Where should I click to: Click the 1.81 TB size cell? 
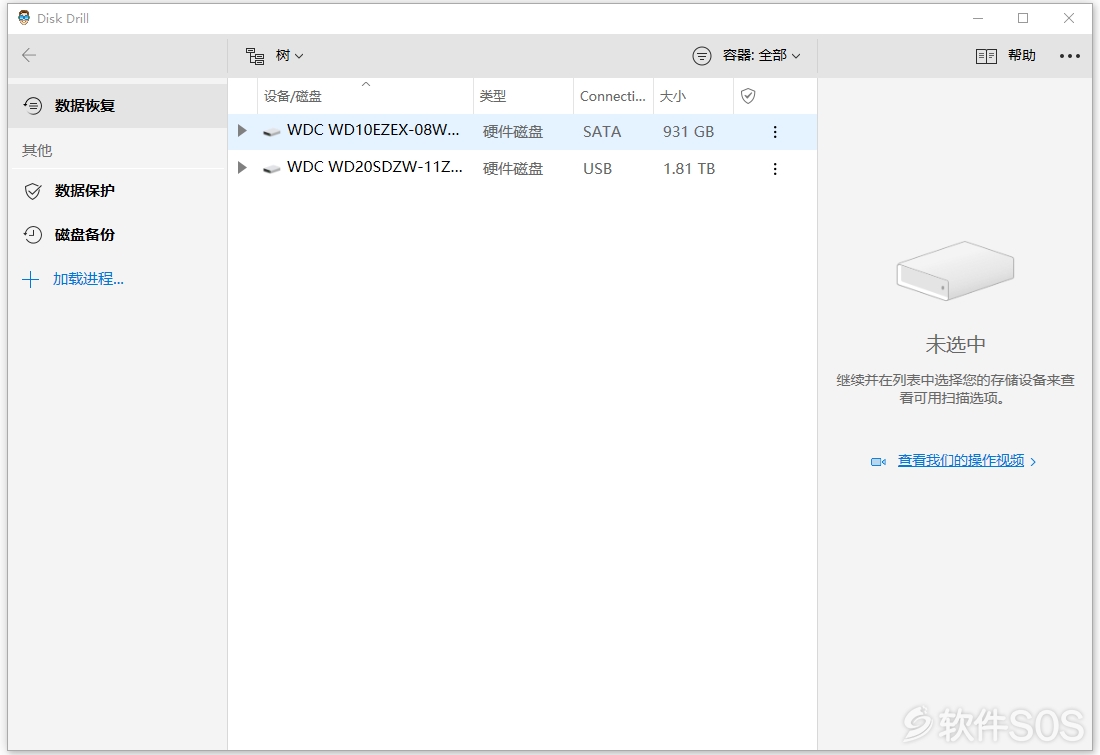coord(689,168)
